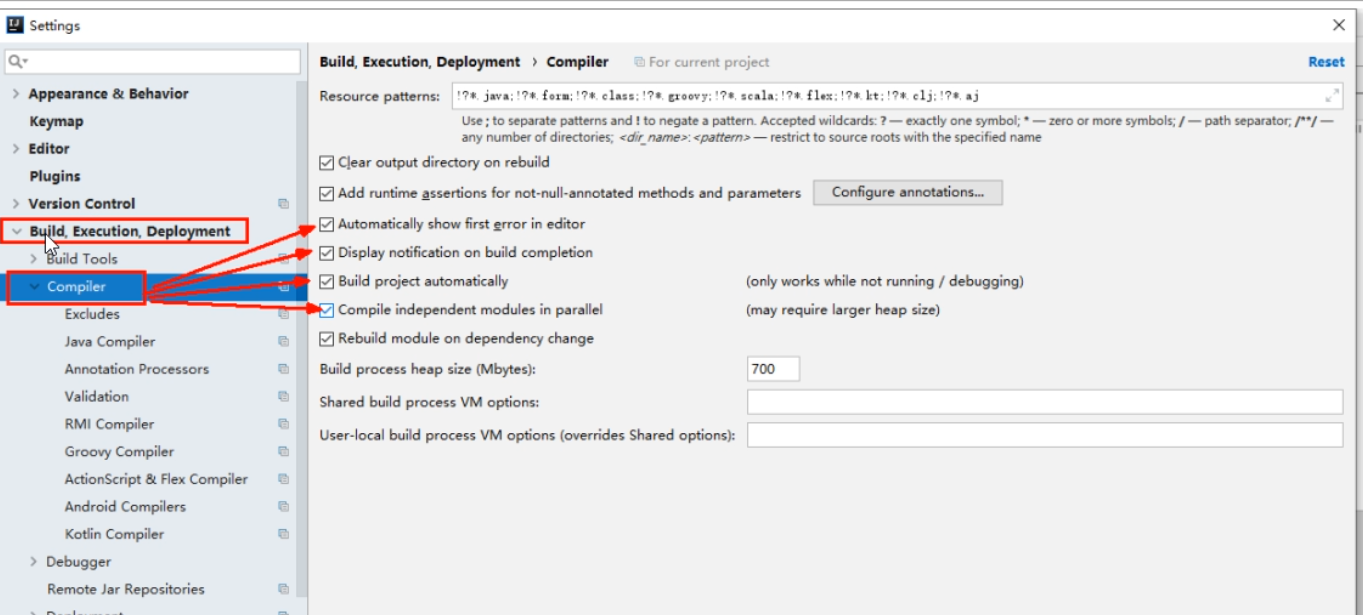Select Version Control tree item label
This screenshot has width=1363, height=615.
coord(82,204)
